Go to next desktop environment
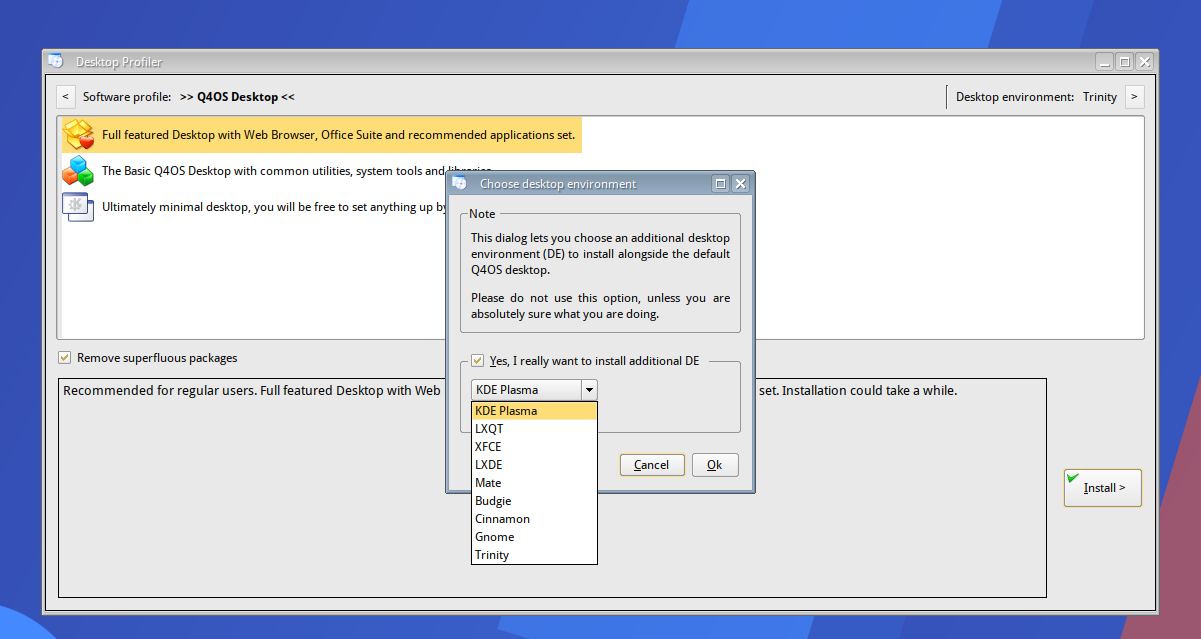This screenshot has height=639, width=1201. click(x=1134, y=97)
